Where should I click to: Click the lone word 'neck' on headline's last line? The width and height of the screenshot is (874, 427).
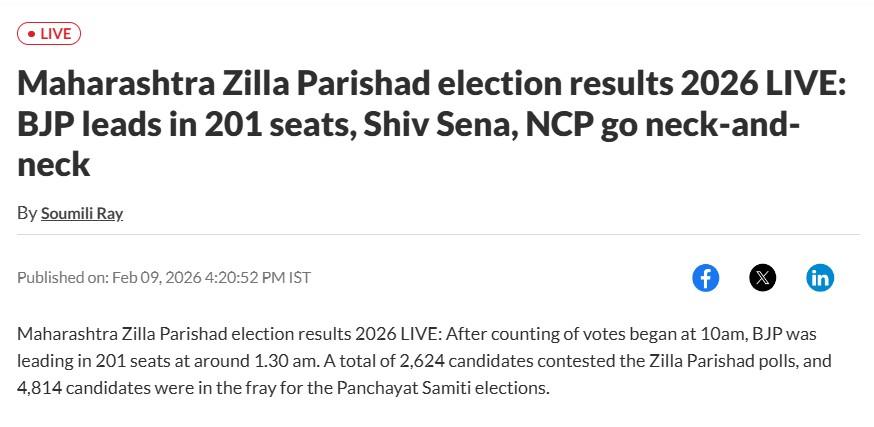click(54, 164)
